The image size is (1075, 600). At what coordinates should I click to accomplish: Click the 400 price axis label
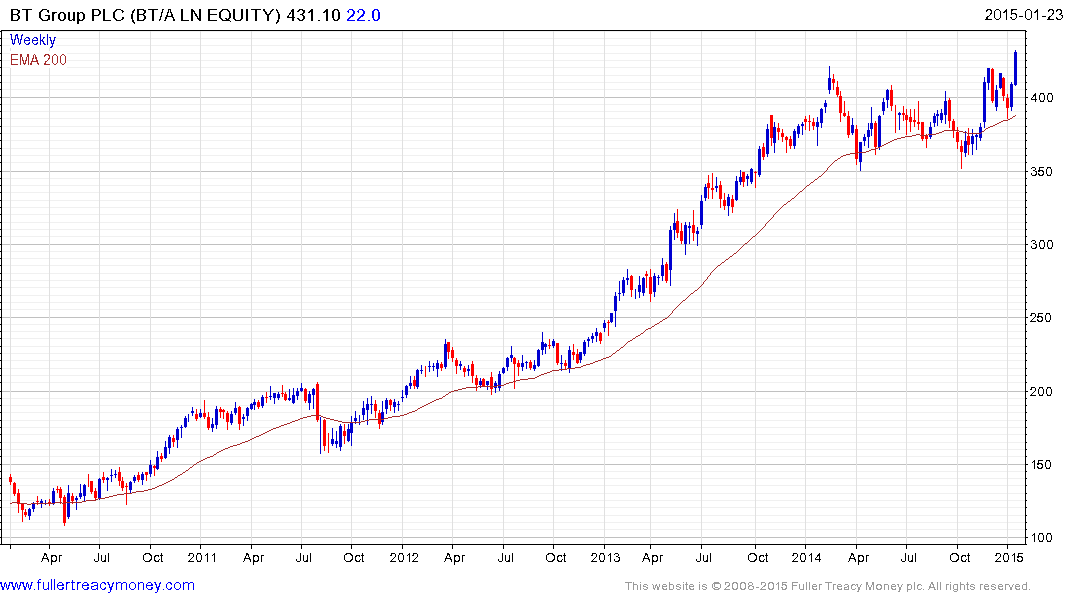(1041, 98)
